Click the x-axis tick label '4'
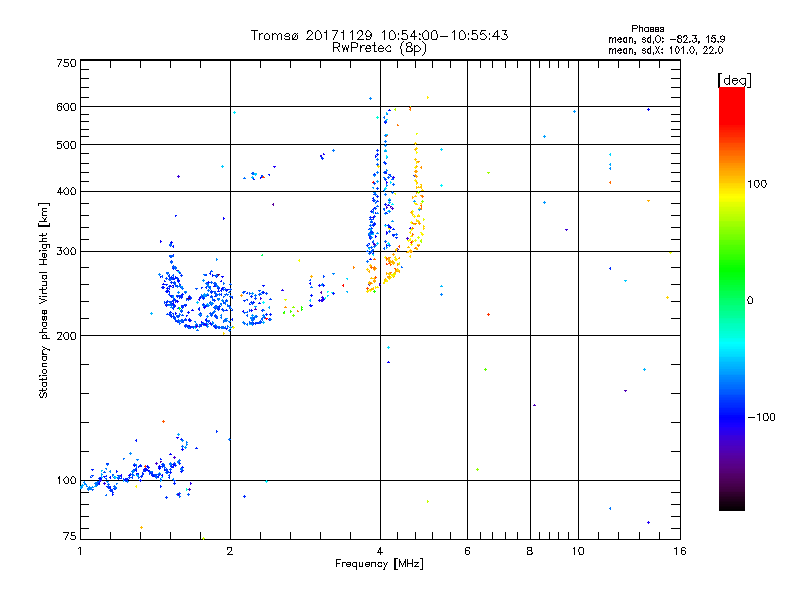Viewport: 800px width, 600px height. tap(380, 551)
